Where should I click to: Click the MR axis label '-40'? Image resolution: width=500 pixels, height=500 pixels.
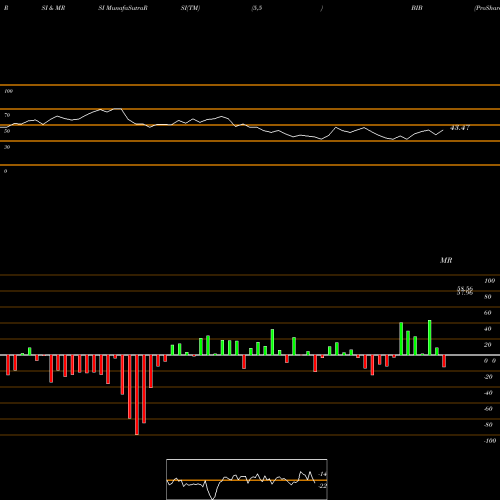[488, 393]
